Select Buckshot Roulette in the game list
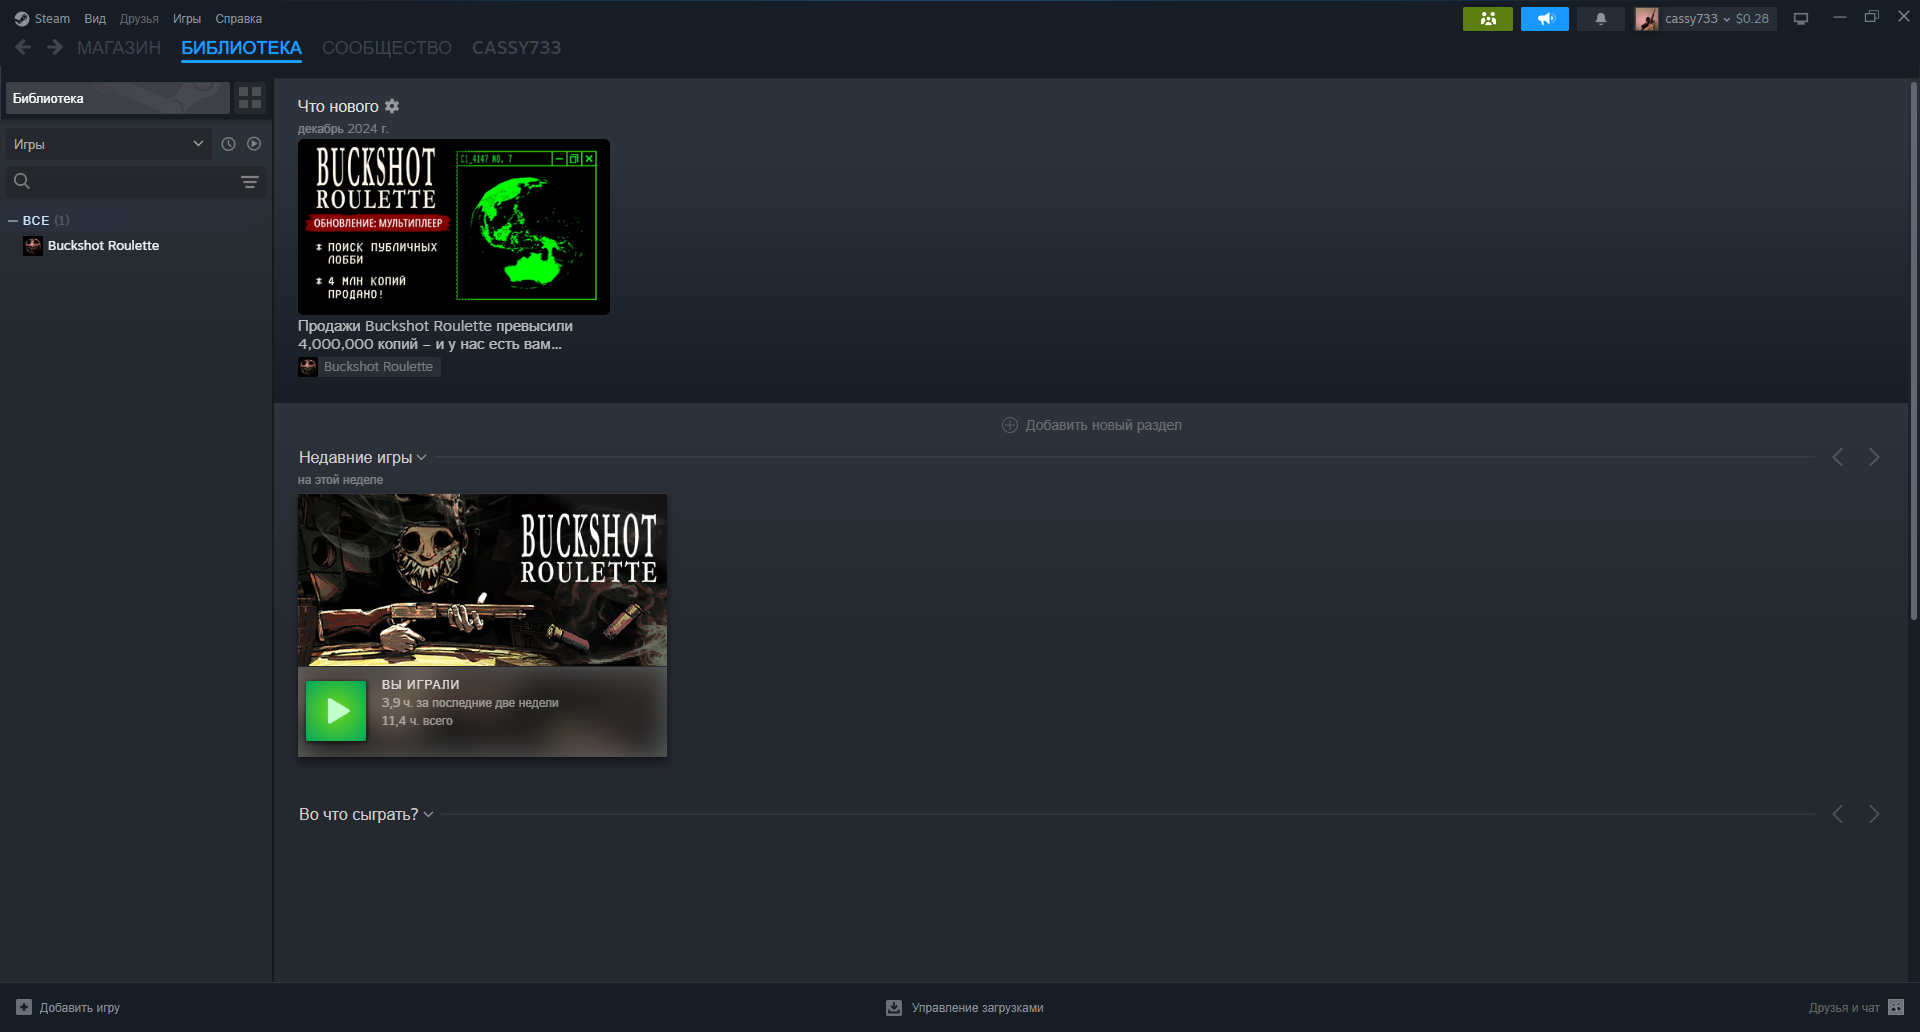Image resolution: width=1920 pixels, height=1032 pixels. (103, 246)
